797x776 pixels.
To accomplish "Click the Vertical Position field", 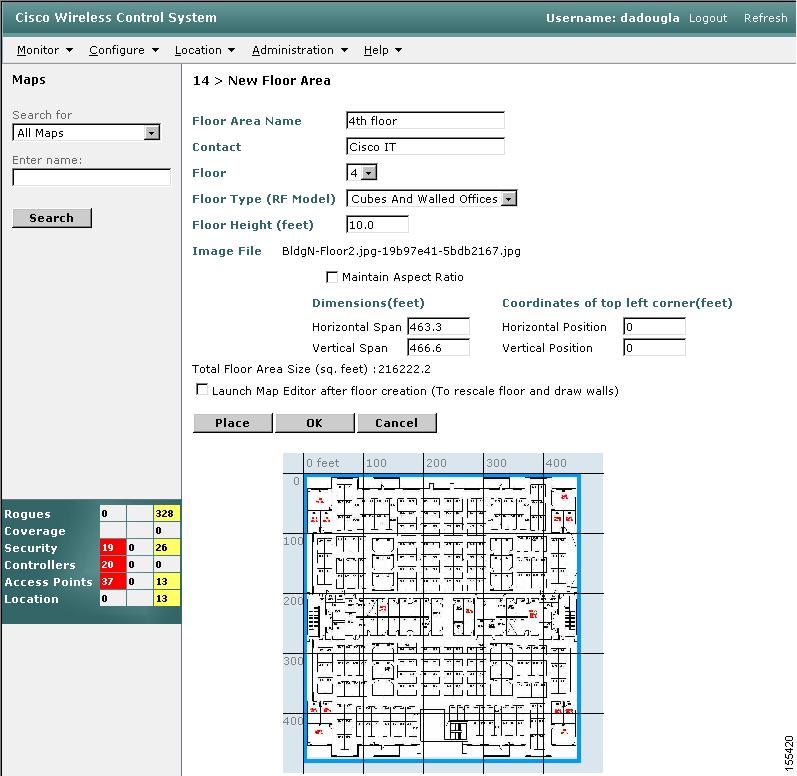I will tap(654, 348).
